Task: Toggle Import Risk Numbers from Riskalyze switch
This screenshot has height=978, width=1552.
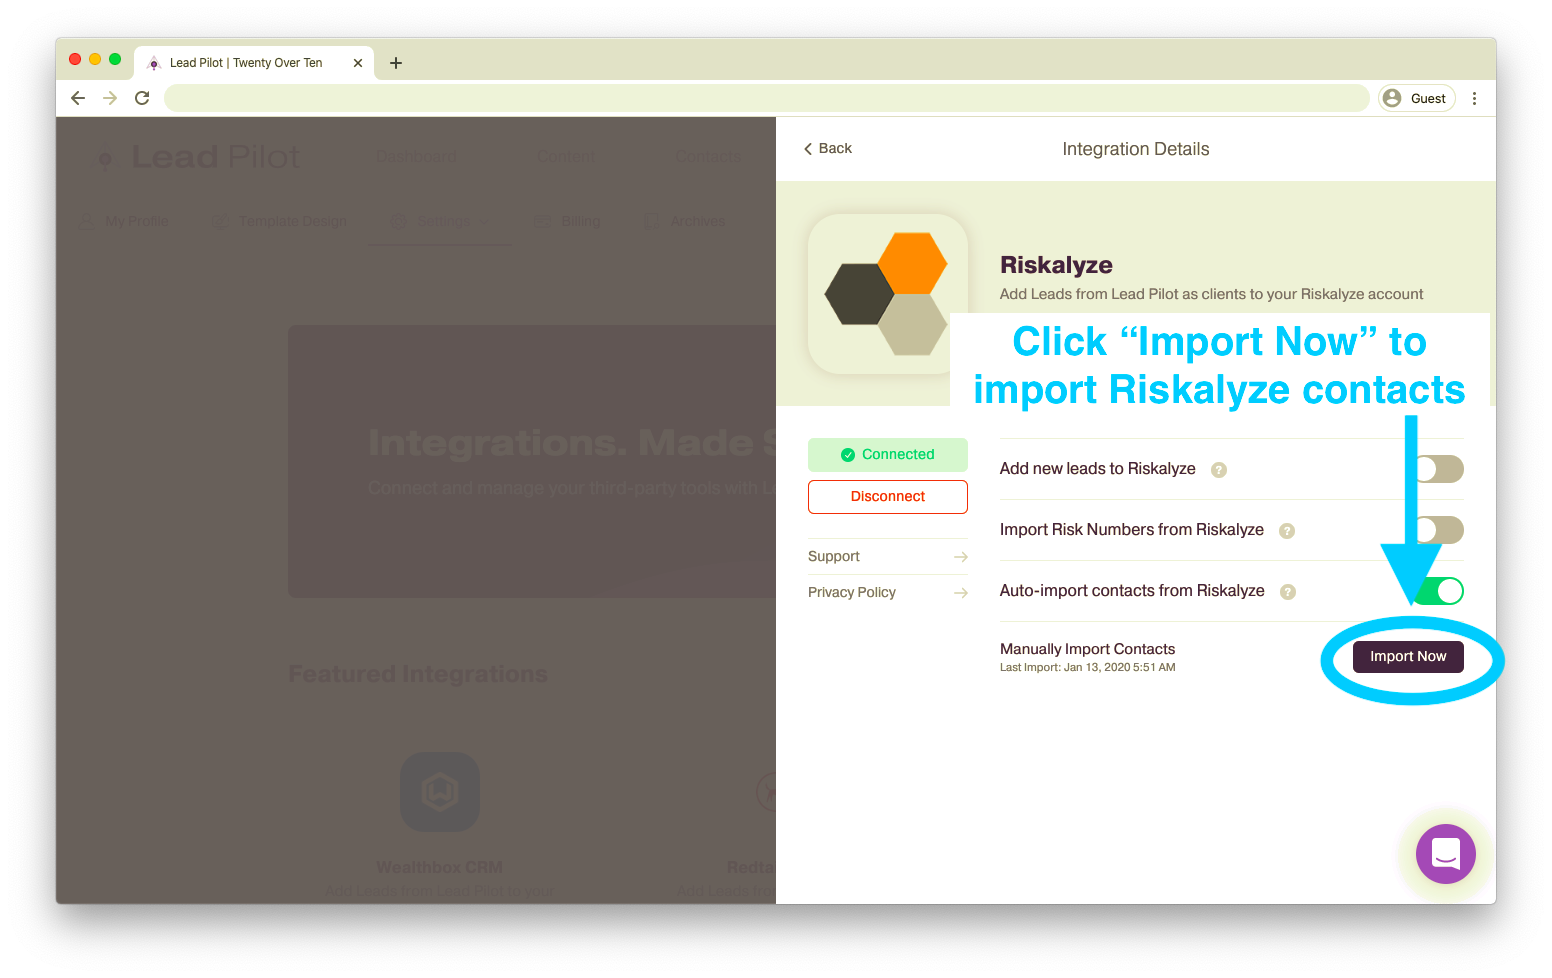Action: coord(1439,530)
